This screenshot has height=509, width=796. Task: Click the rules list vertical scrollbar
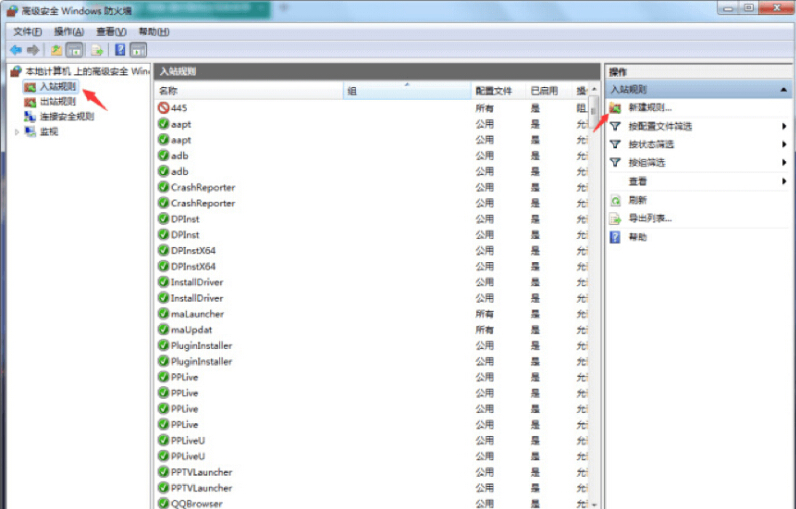tap(594, 300)
